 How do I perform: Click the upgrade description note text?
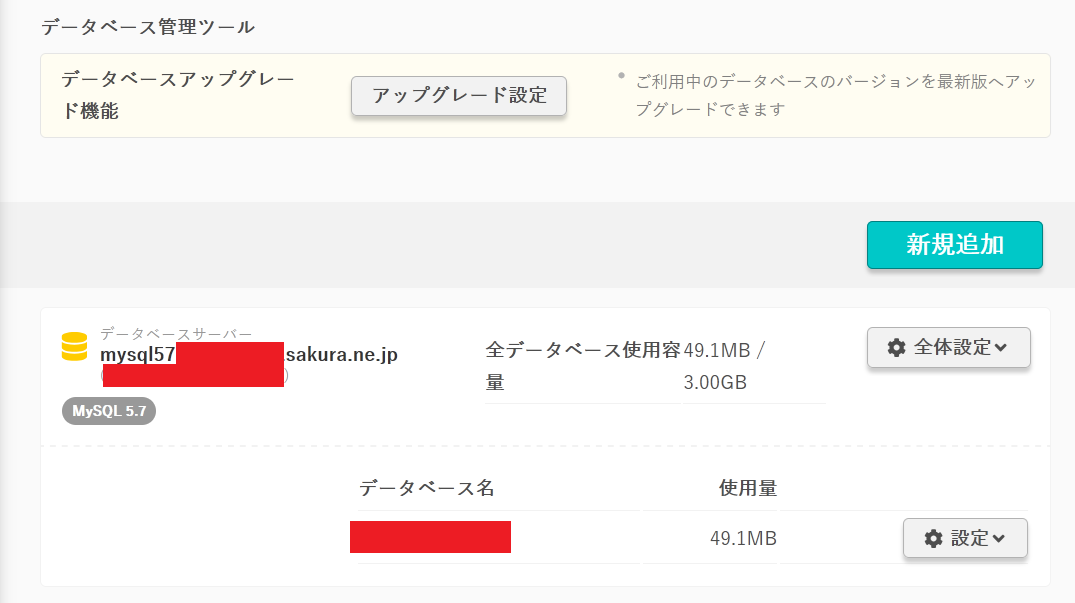click(x=835, y=96)
